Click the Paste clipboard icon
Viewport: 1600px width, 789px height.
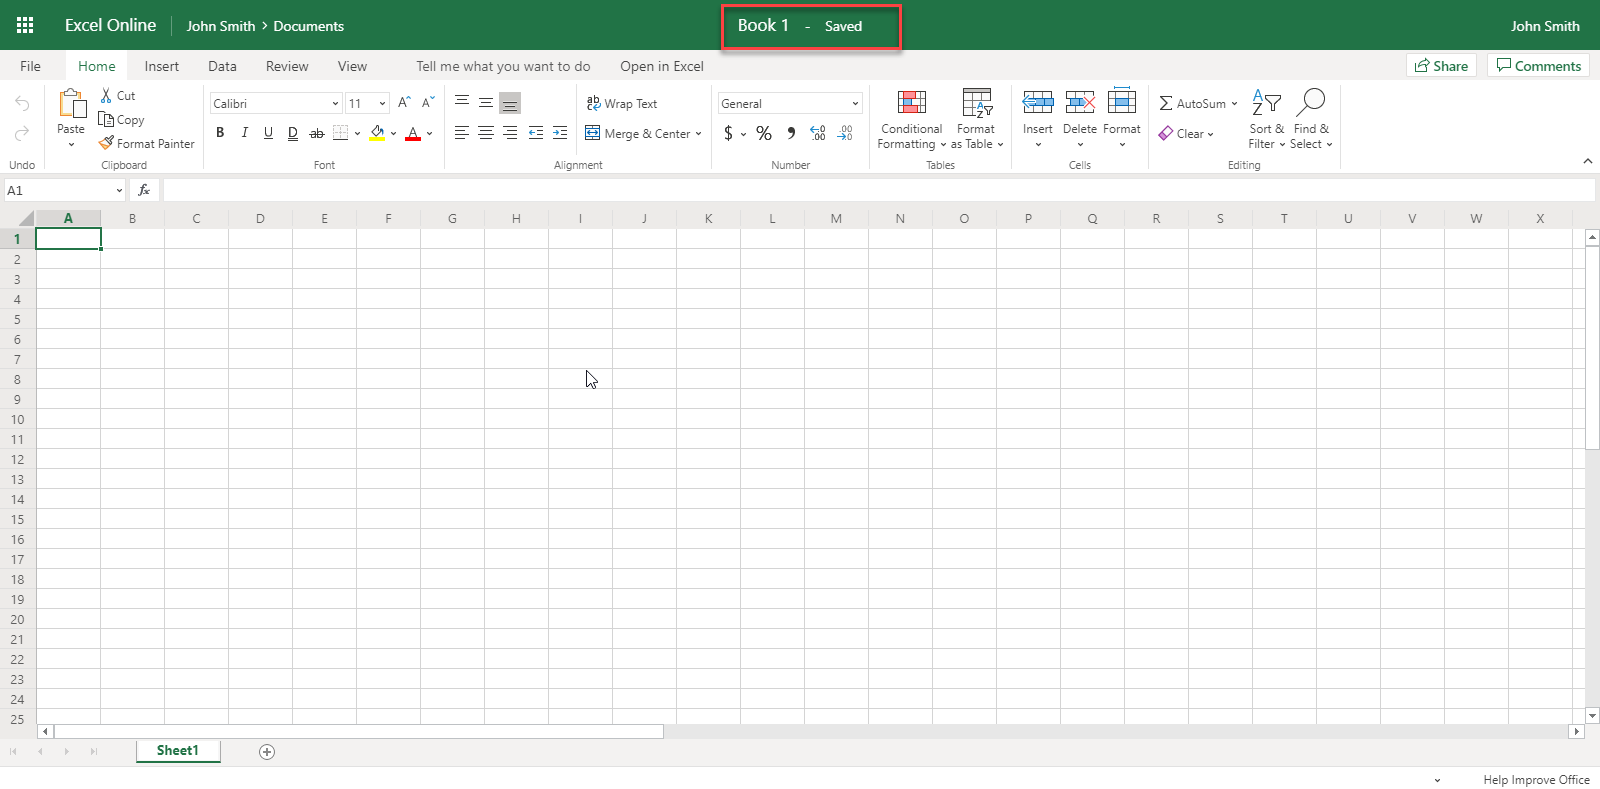[71, 104]
